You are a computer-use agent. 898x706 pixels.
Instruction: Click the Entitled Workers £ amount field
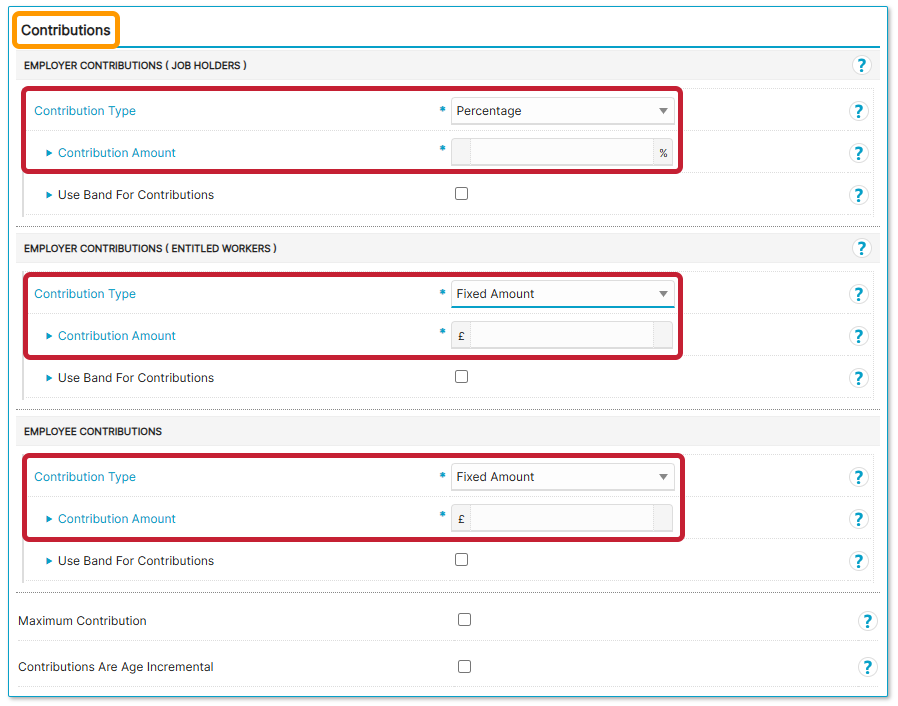560,336
